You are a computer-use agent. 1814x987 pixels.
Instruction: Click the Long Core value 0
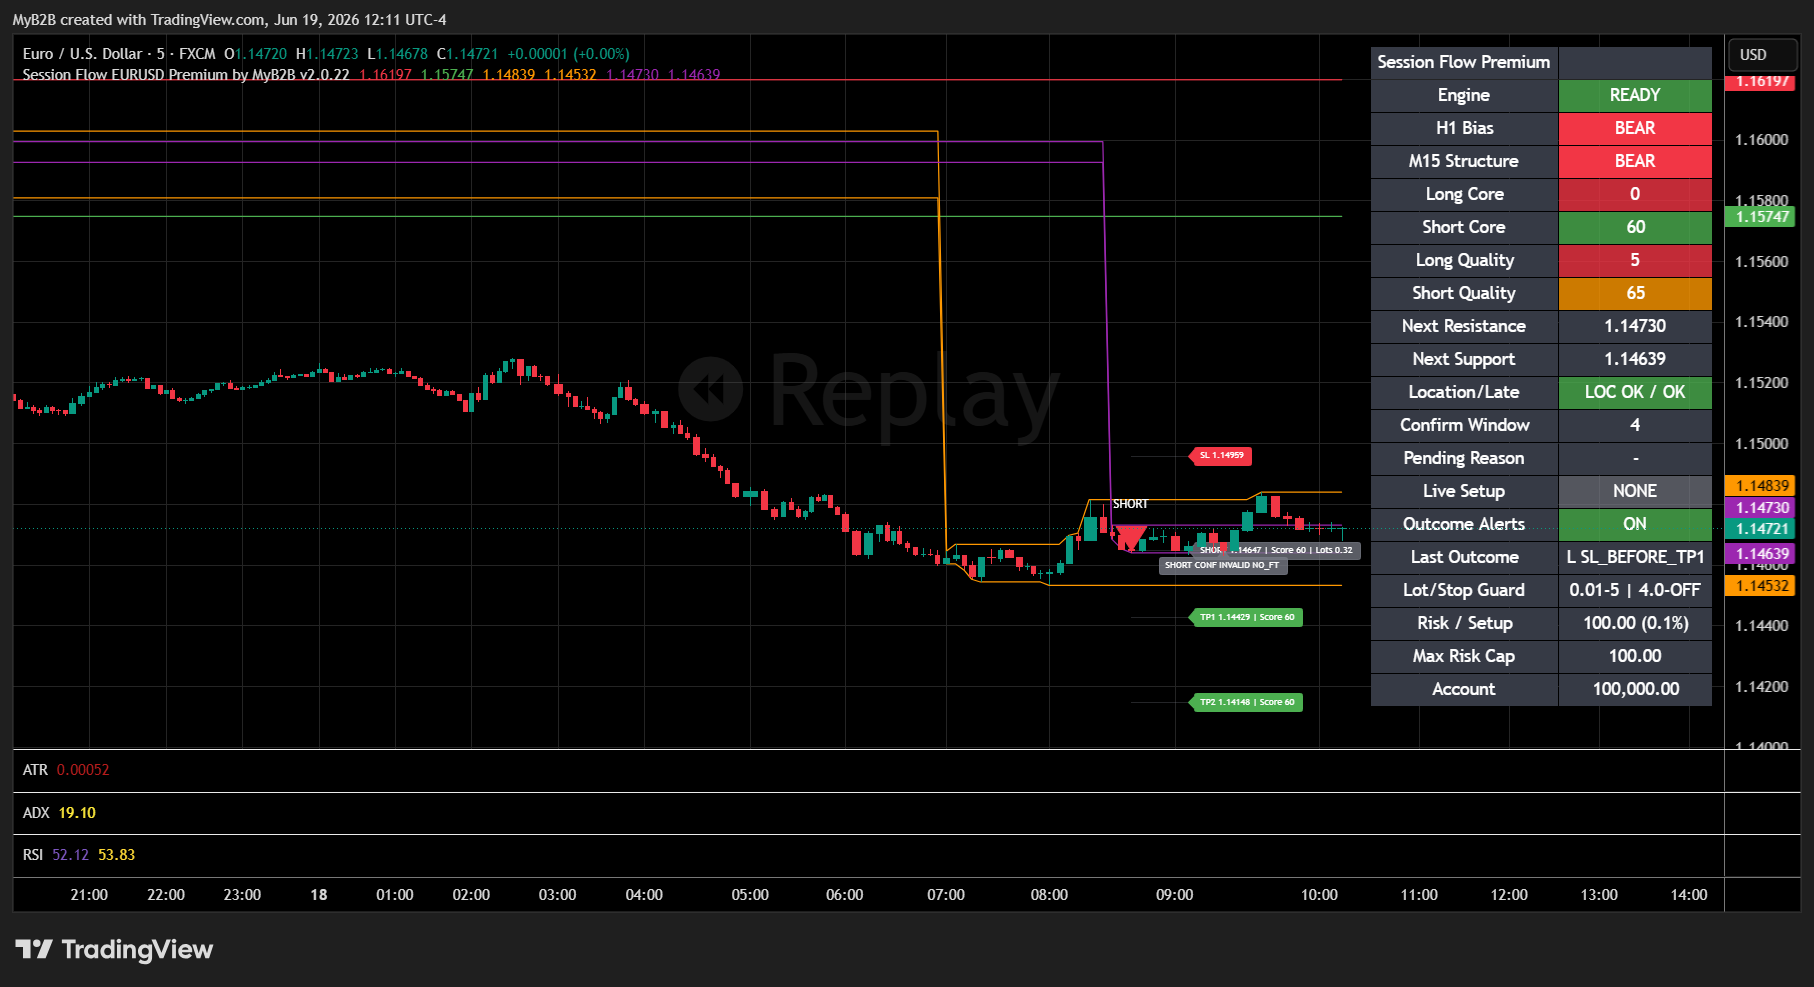pos(1635,194)
